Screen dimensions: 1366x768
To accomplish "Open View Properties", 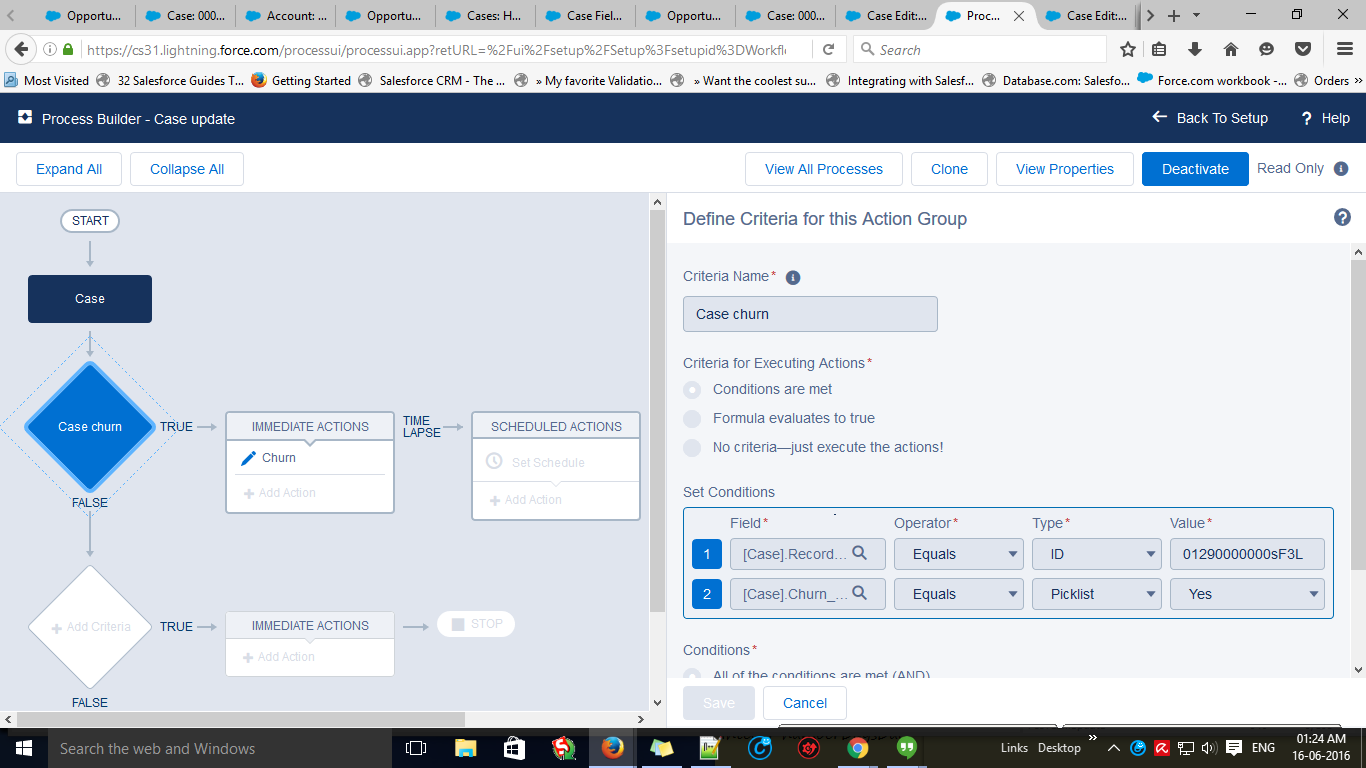I will point(1065,169).
